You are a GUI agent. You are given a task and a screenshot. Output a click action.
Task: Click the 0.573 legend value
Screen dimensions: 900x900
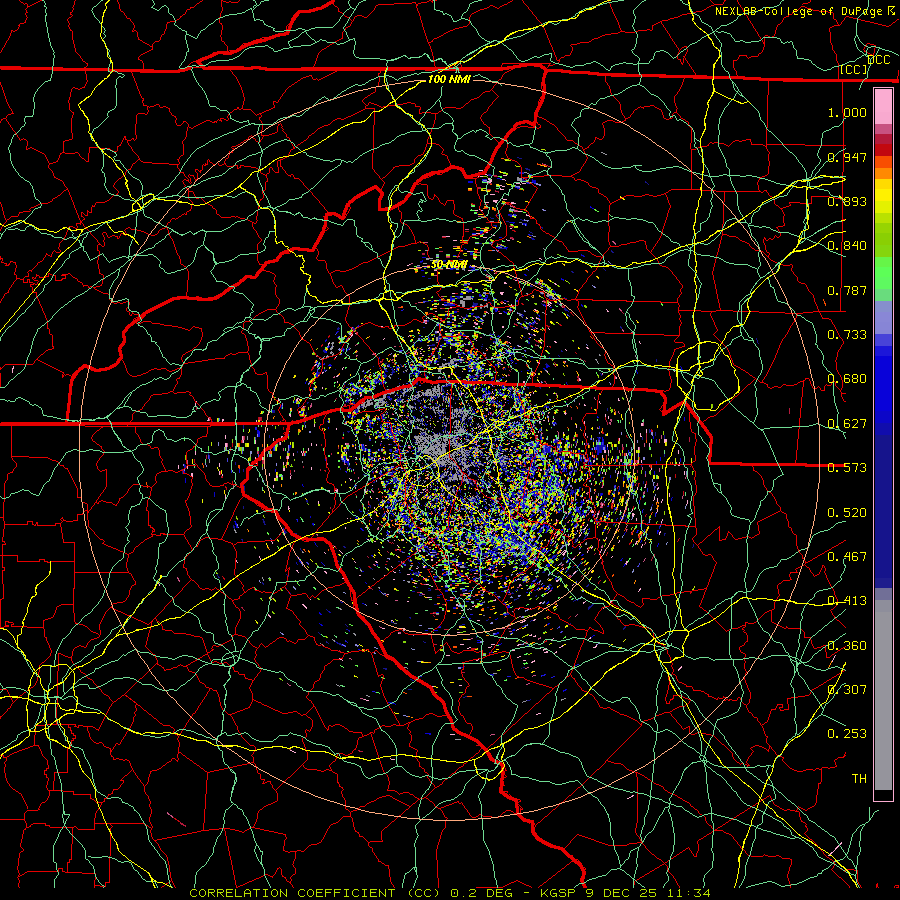(847, 468)
